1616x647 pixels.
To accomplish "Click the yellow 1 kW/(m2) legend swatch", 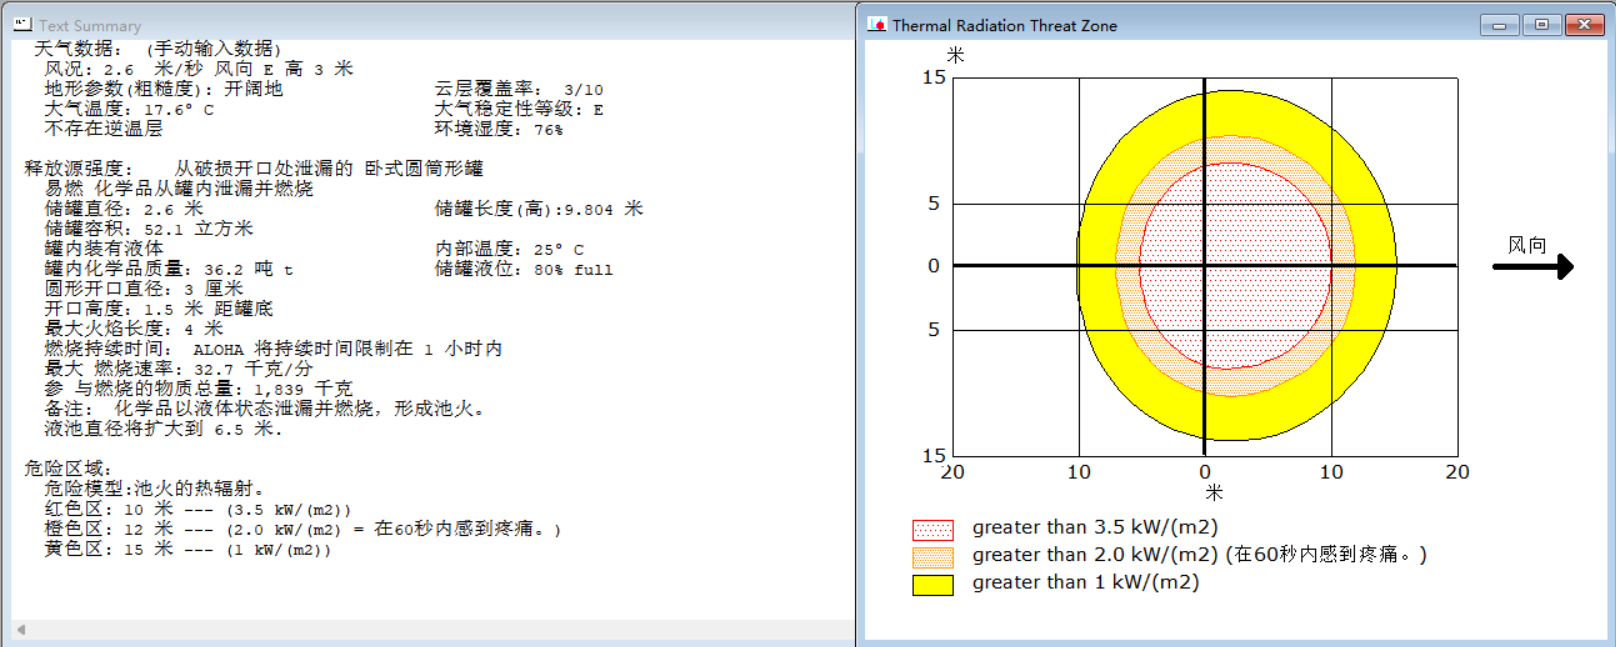I will 933,585.
